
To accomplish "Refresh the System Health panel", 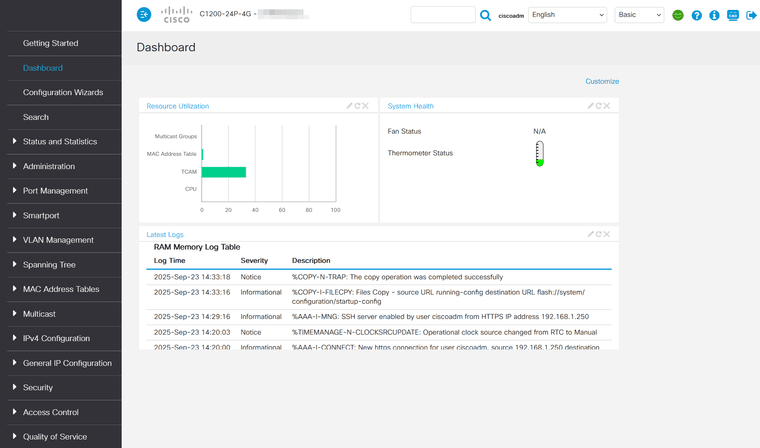I will (x=599, y=106).
